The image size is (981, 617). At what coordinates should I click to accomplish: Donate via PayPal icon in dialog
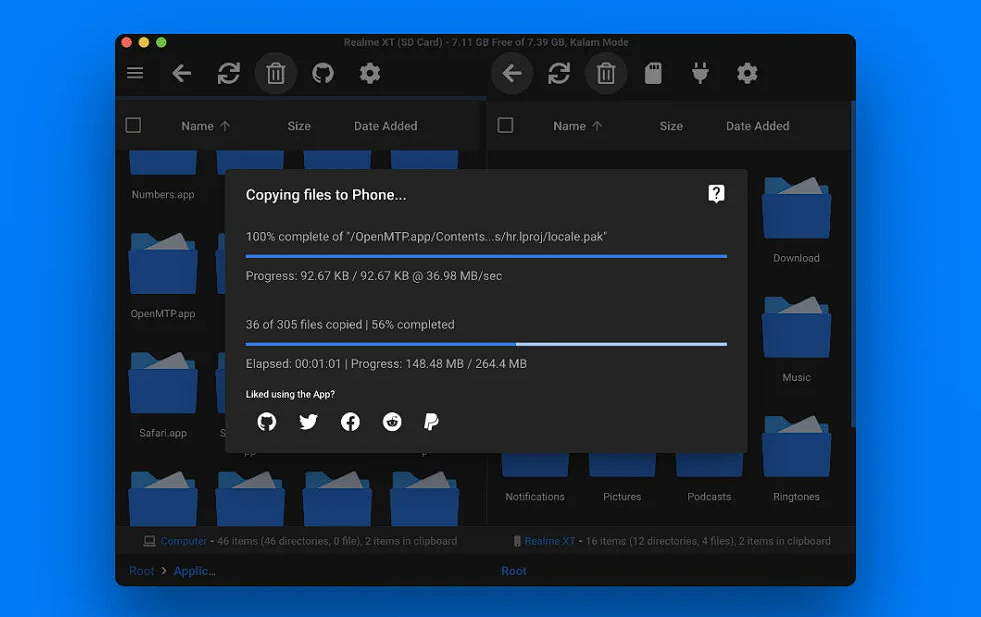tap(431, 422)
